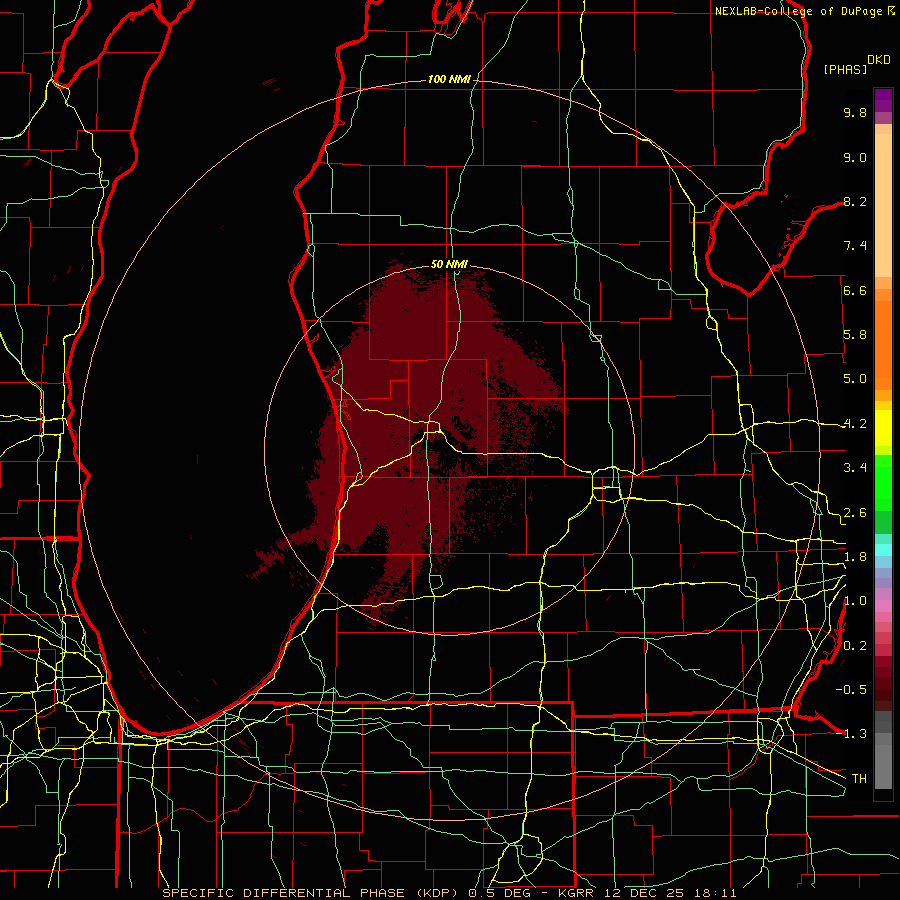The image size is (900, 900).
Task: Click the 100 NMI range ring label
Action: tap(449, 79)
